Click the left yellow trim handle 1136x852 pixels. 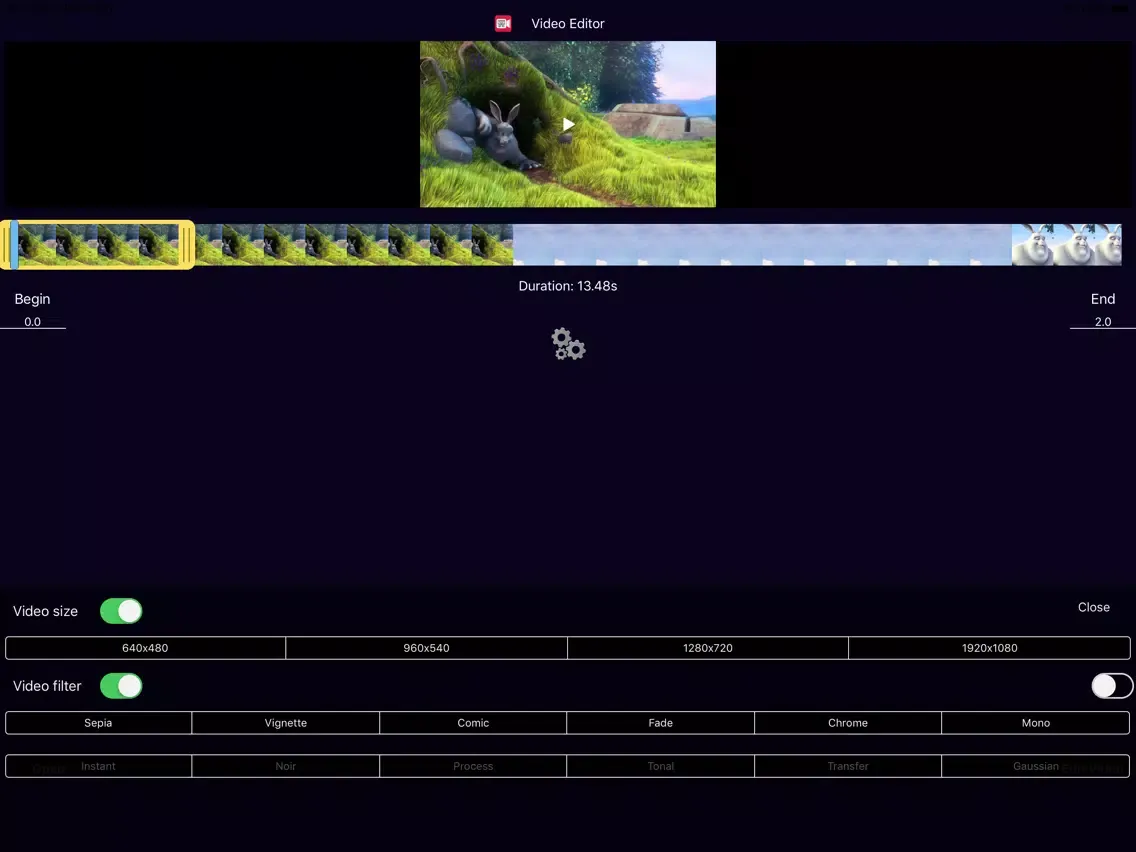[6, 245]
